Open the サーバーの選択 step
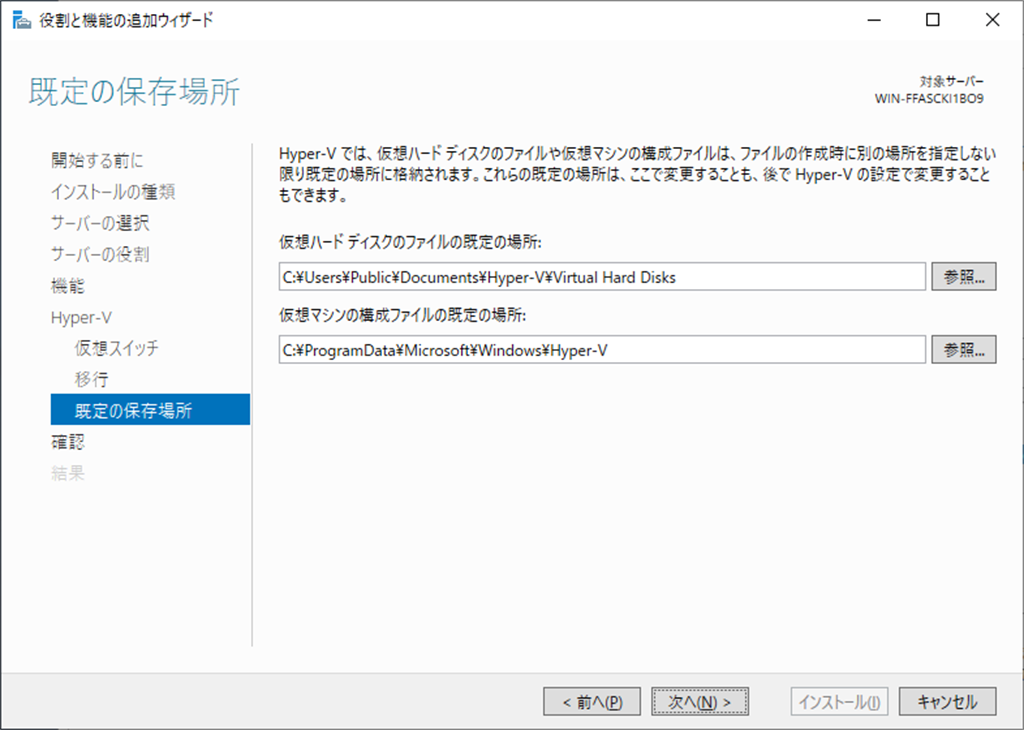This screenshot has width=1024, height=730. pos(100,223)
